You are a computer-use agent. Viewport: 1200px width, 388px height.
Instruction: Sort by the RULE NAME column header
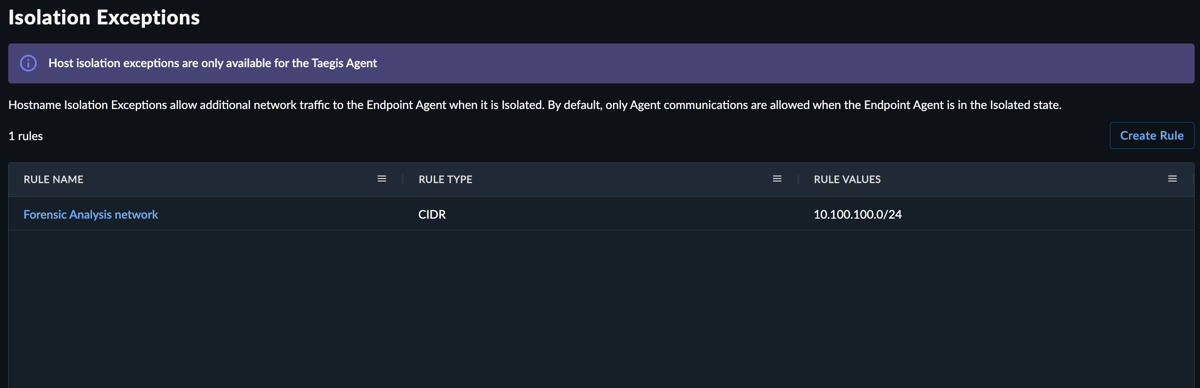54,180
